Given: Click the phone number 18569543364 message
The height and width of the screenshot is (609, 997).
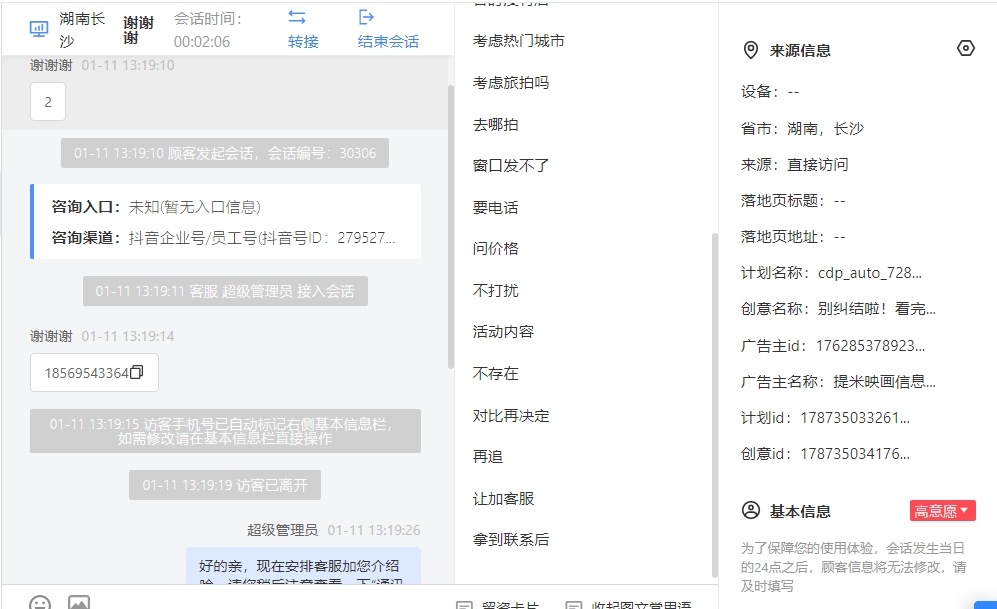Looking at the screenshot, I should click(x=94, y=373).
